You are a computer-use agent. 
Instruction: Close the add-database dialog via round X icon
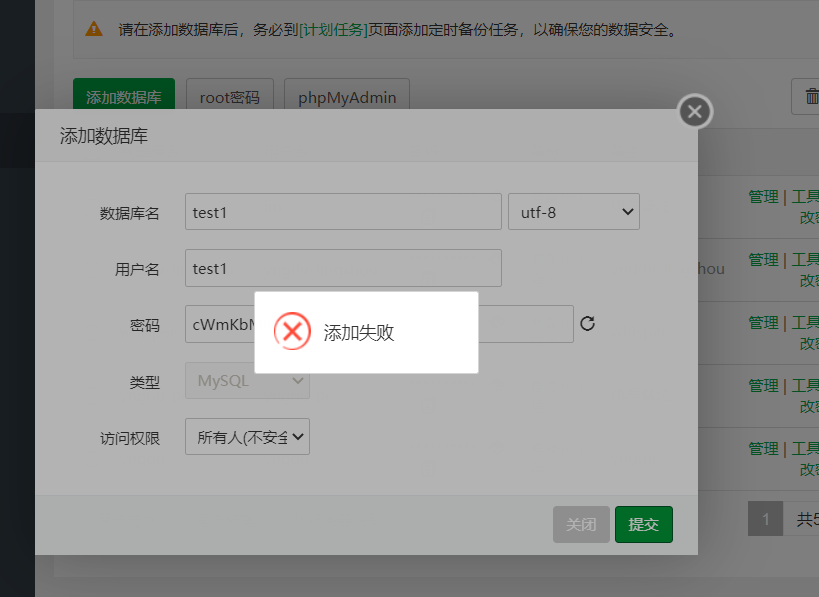695,111
